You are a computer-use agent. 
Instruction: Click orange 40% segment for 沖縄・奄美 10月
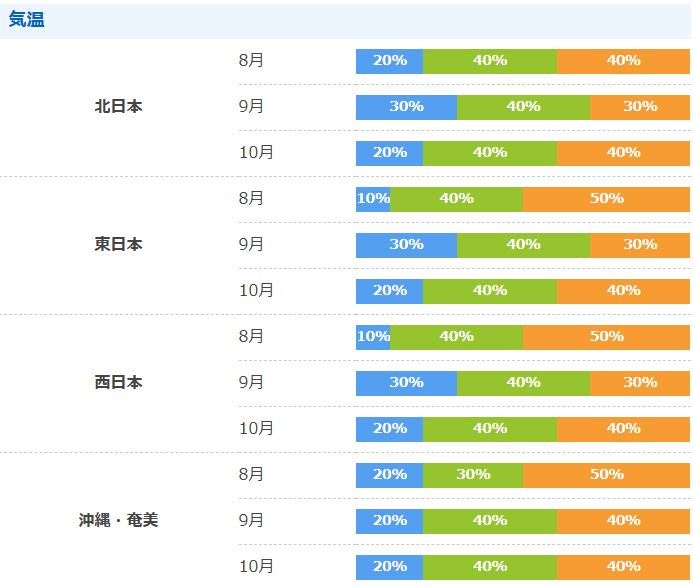point(623,567)
